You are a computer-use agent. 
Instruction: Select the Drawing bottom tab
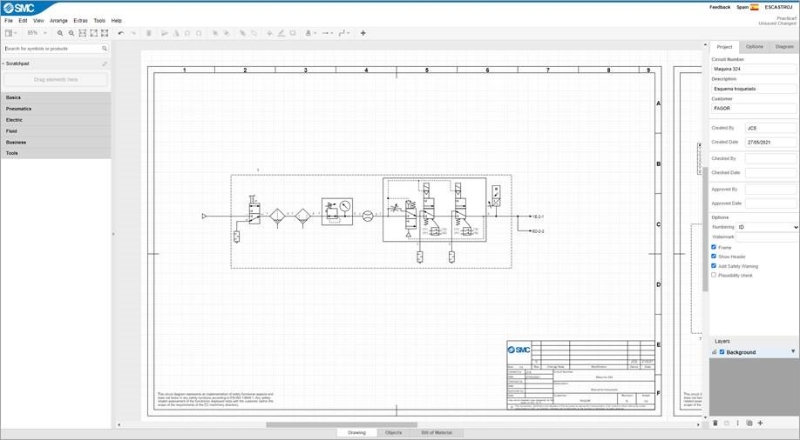point(357,433)
